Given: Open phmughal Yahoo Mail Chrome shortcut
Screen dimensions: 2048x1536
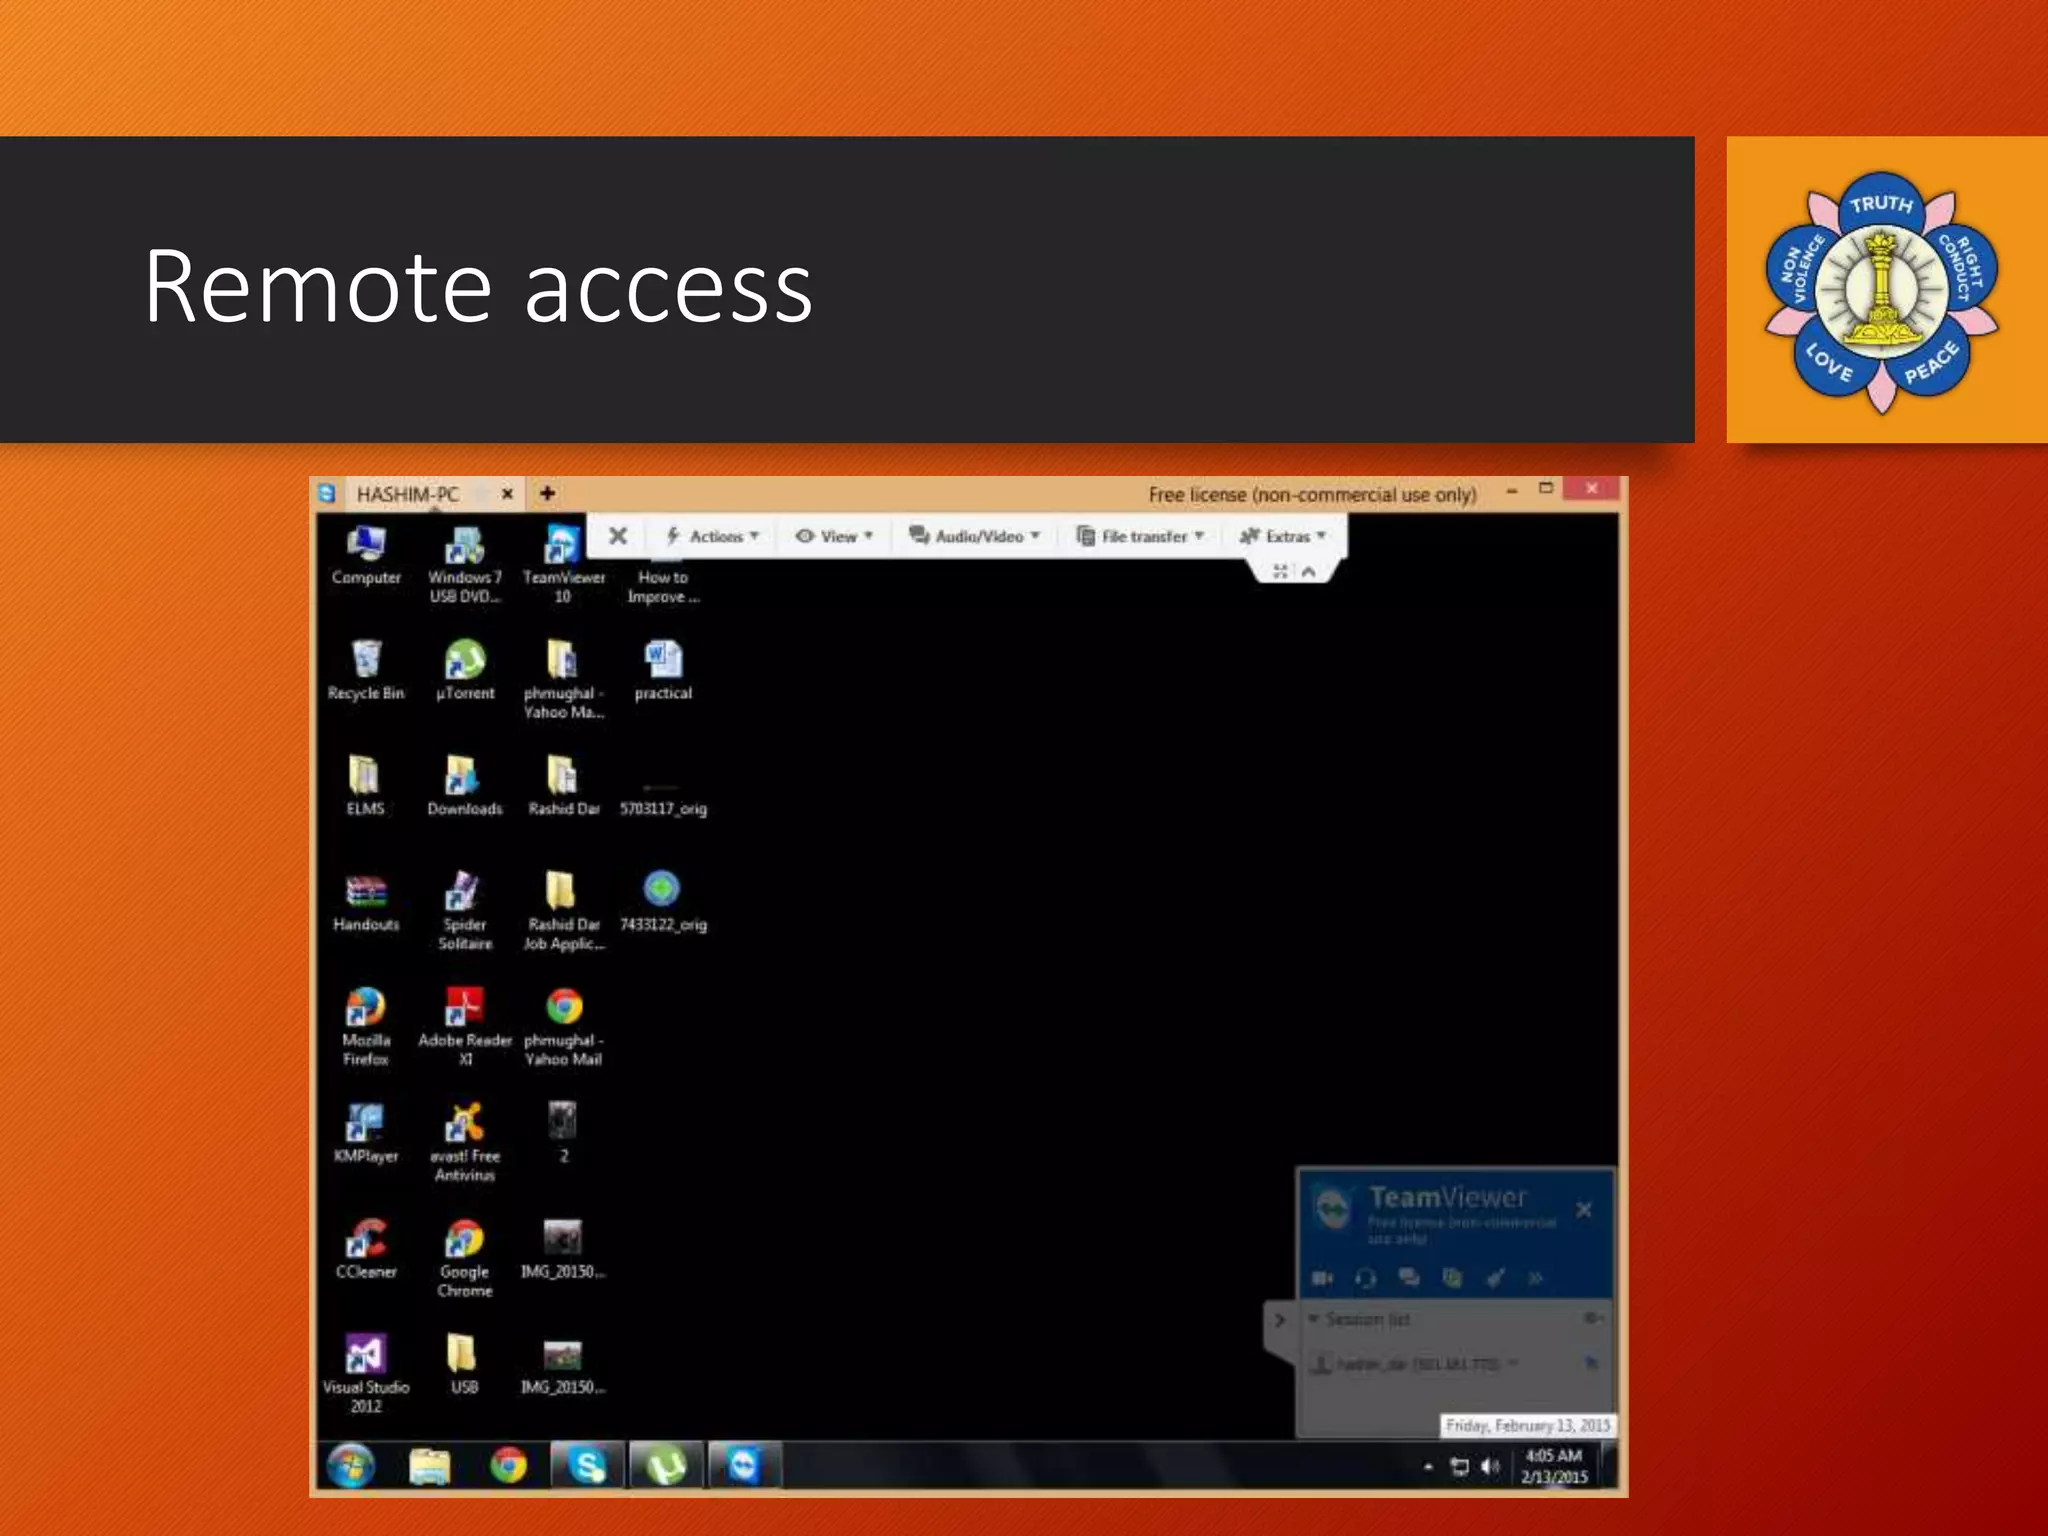Looking at the screenshot, I should pos(563,1027).
